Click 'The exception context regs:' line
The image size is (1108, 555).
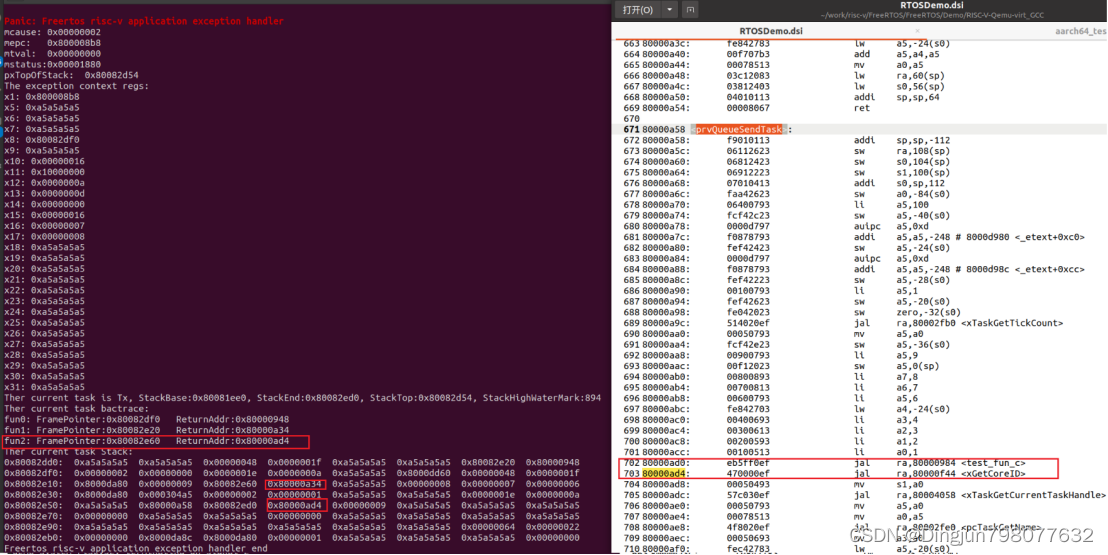(x=76, y=86)
